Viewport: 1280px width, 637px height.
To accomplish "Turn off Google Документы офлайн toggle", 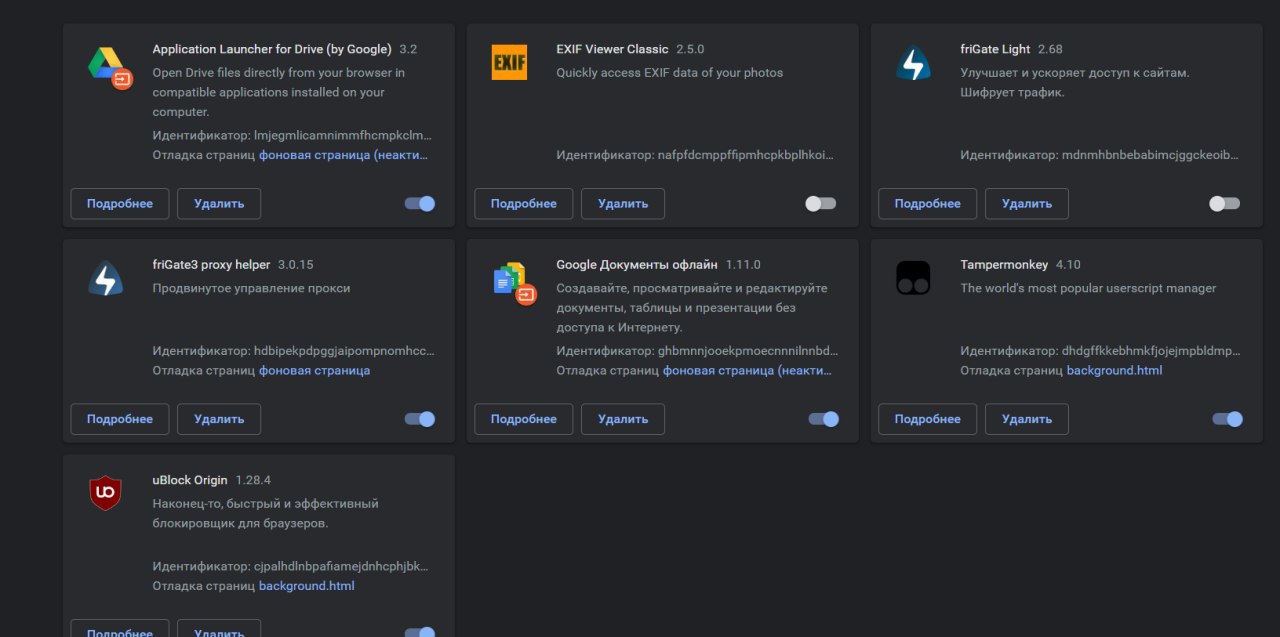I will click(824, 419).
